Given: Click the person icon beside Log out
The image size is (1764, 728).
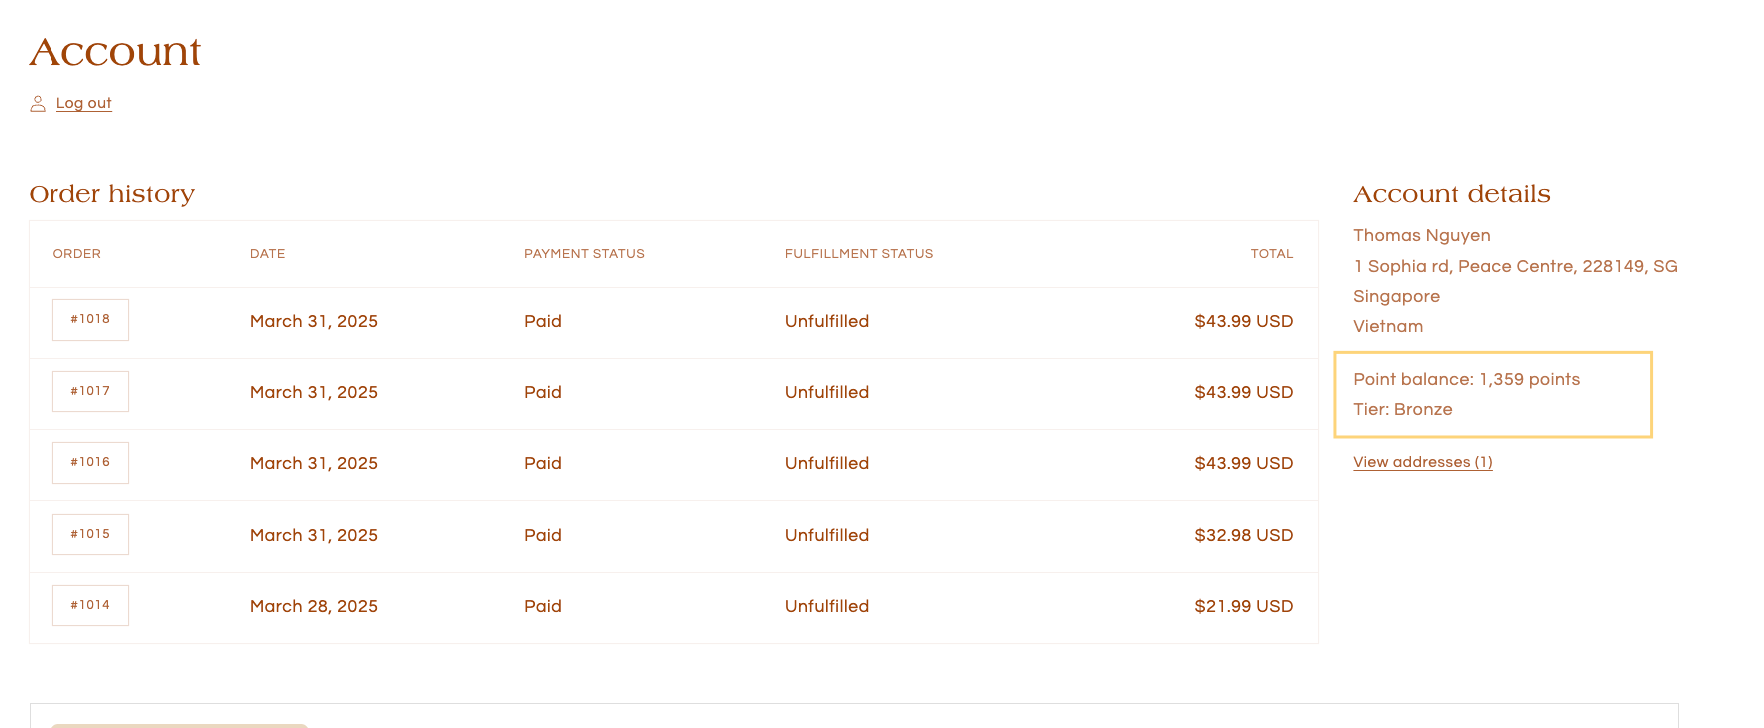Looking at the screenshot, I should (x=38, y=103).
